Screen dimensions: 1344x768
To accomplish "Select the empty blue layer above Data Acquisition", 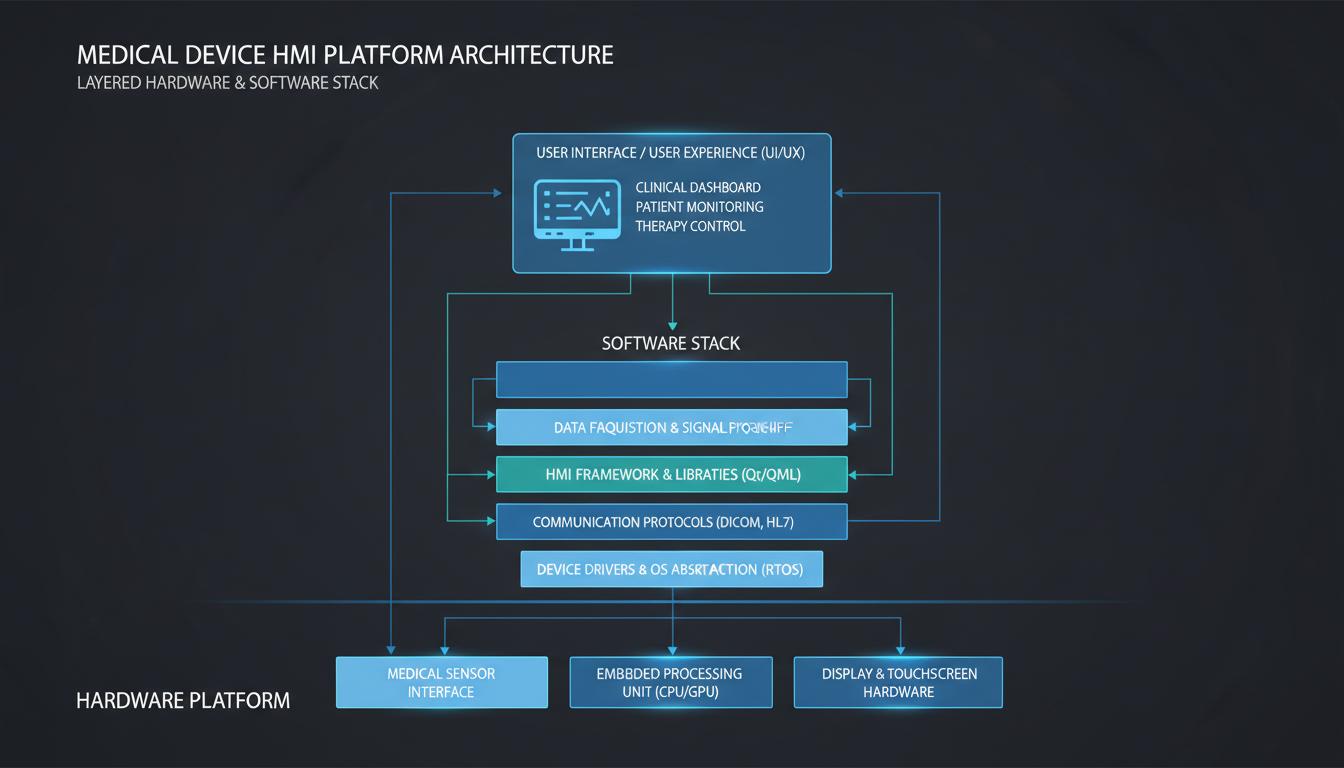I will coord(671,380).
